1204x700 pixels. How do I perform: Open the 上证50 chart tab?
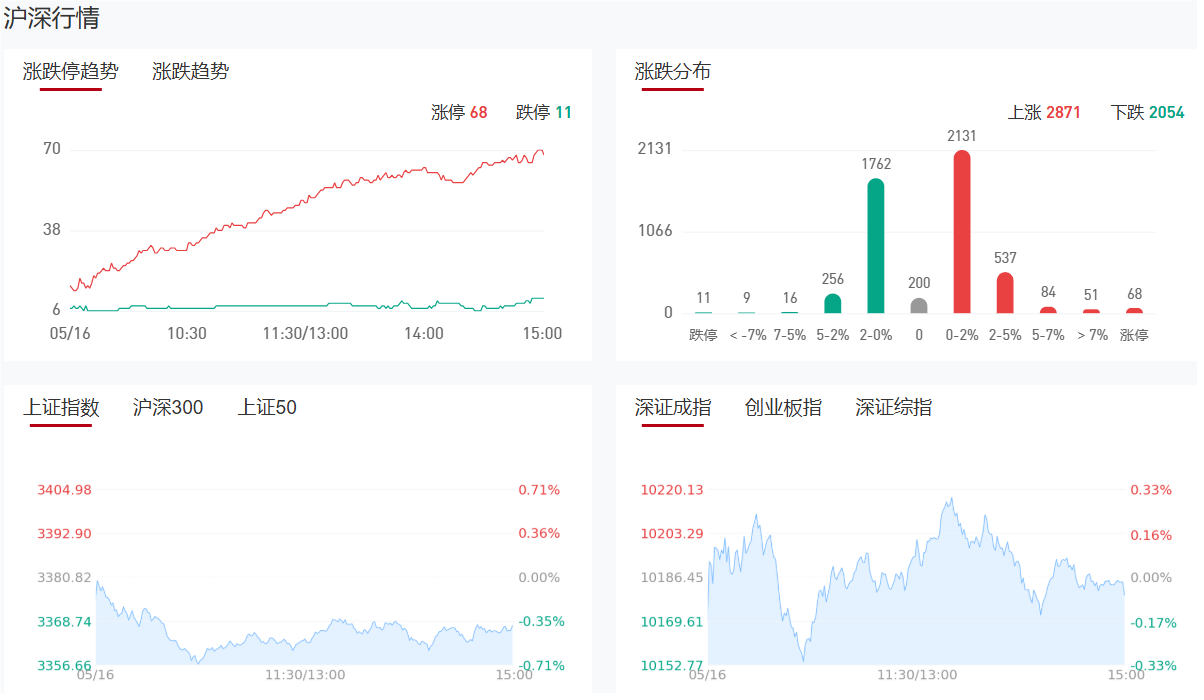[x=267, y=408]
